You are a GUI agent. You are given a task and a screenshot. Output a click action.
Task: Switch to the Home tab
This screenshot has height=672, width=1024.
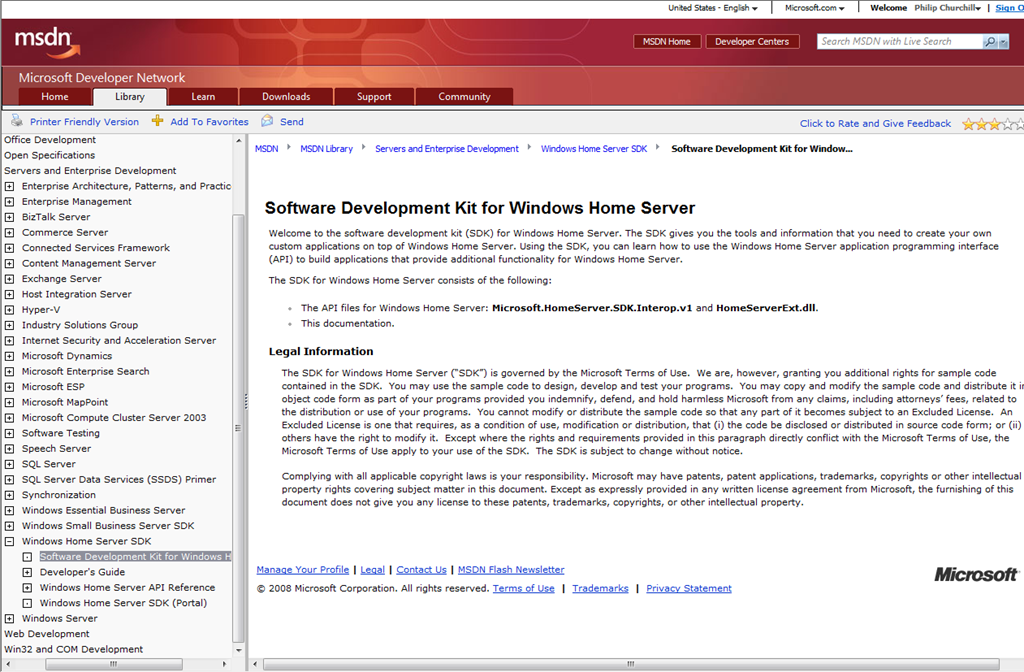[x=55, y=97]
